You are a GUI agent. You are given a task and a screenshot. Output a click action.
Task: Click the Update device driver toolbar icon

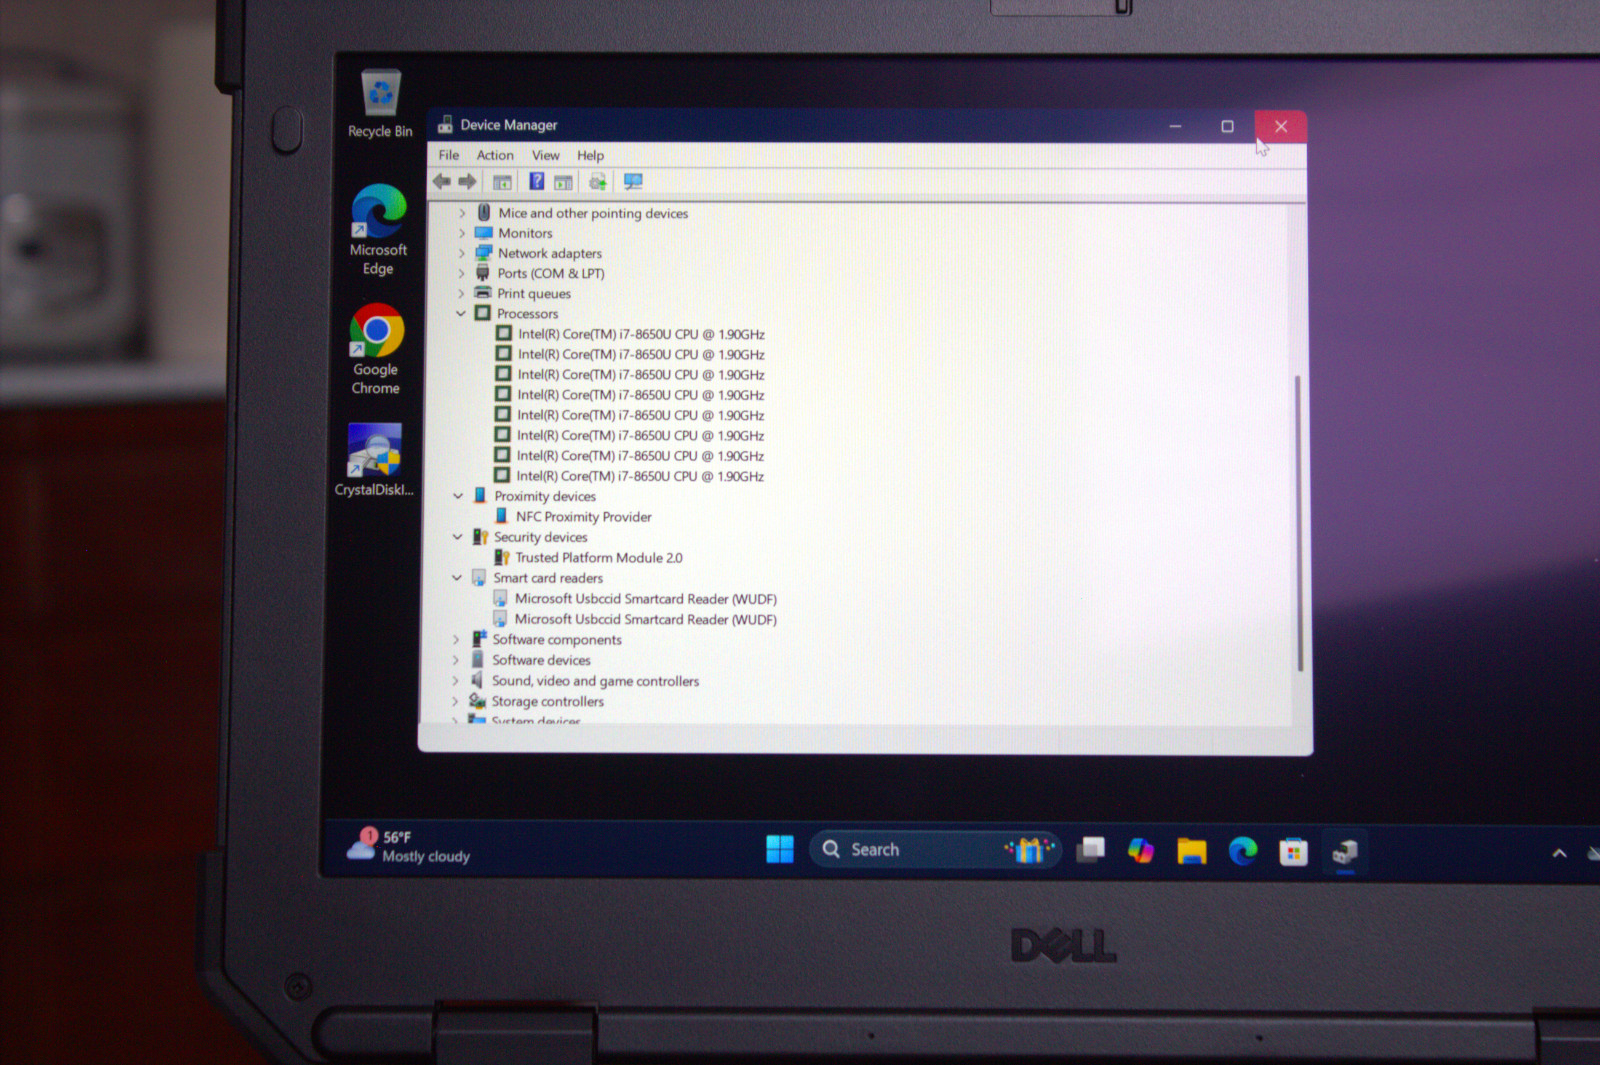click(x=598, y=181)
